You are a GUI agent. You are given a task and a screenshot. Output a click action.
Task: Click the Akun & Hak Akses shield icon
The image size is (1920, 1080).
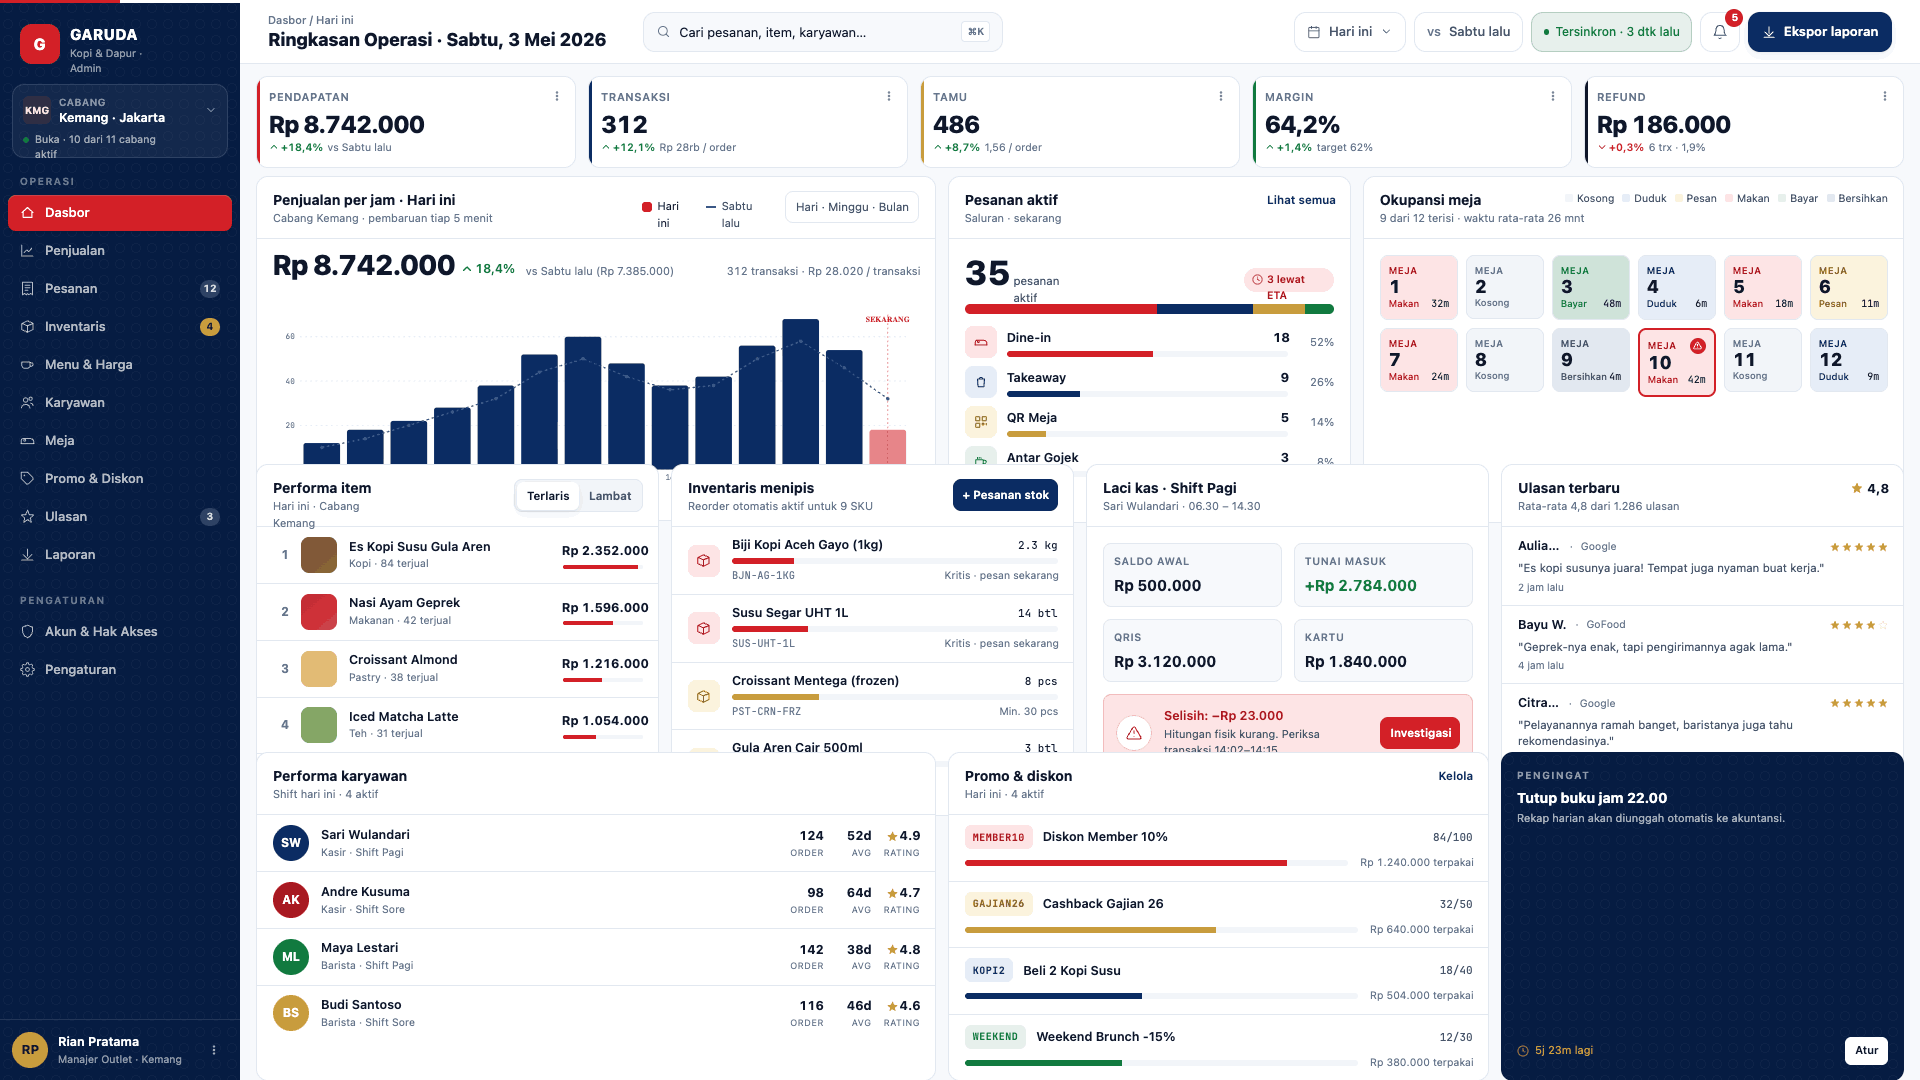27,632
